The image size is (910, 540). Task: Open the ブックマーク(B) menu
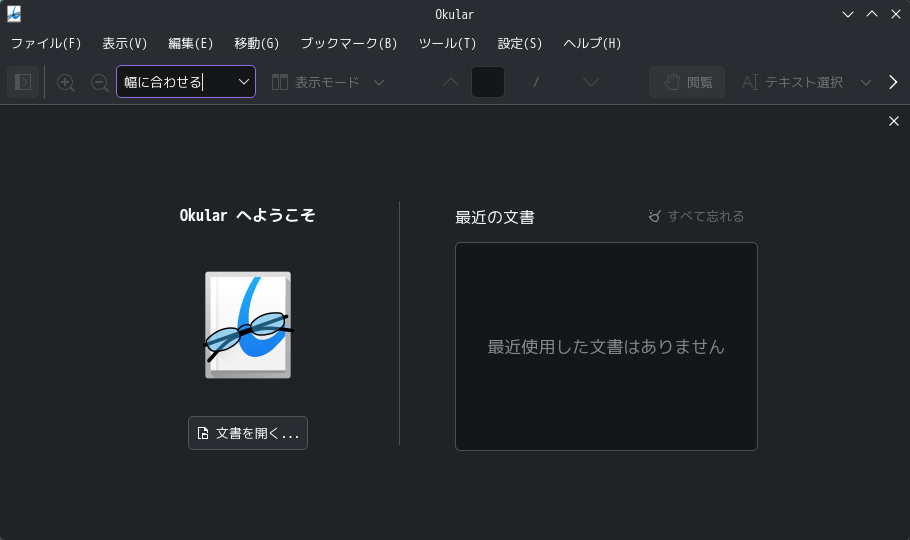pos(349,44)
